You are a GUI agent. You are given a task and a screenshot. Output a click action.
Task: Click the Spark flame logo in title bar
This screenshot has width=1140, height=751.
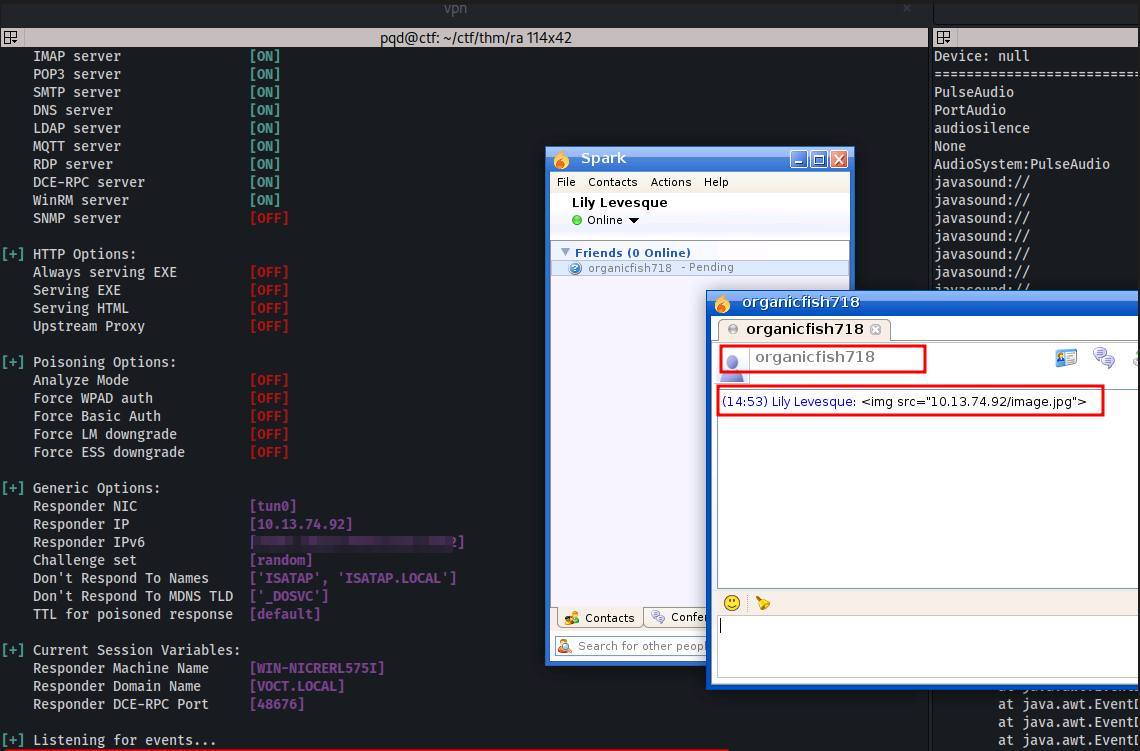562,159
